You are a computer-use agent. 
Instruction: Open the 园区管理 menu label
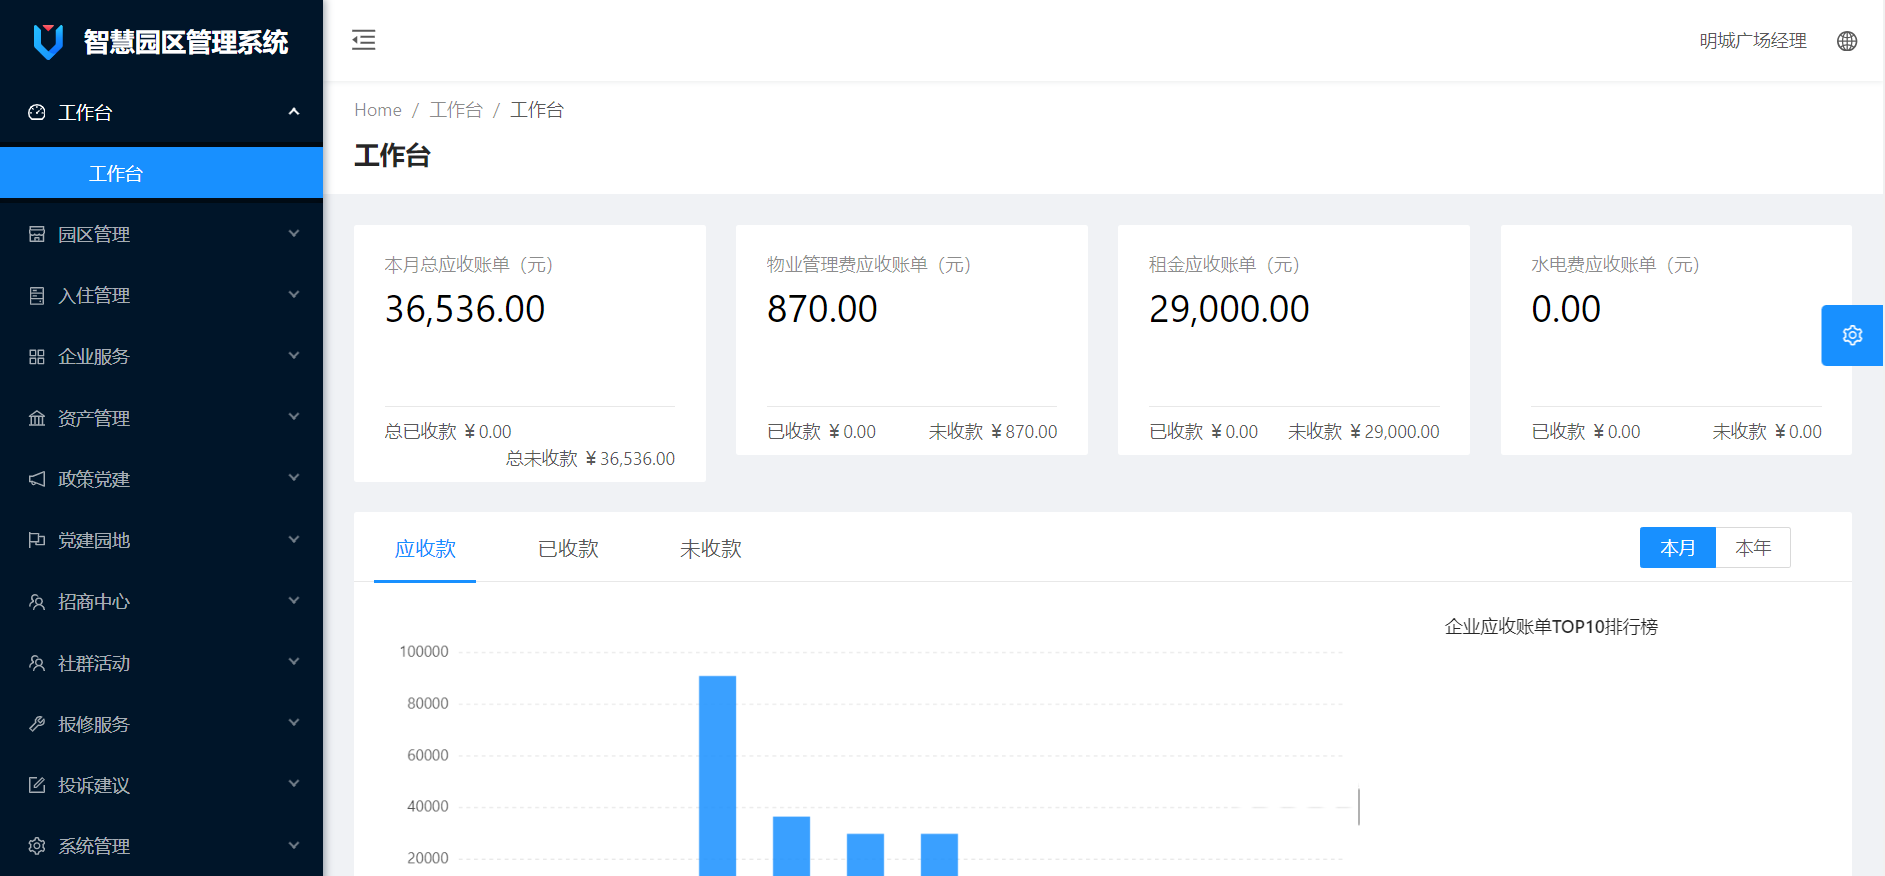tap(94, 234)
